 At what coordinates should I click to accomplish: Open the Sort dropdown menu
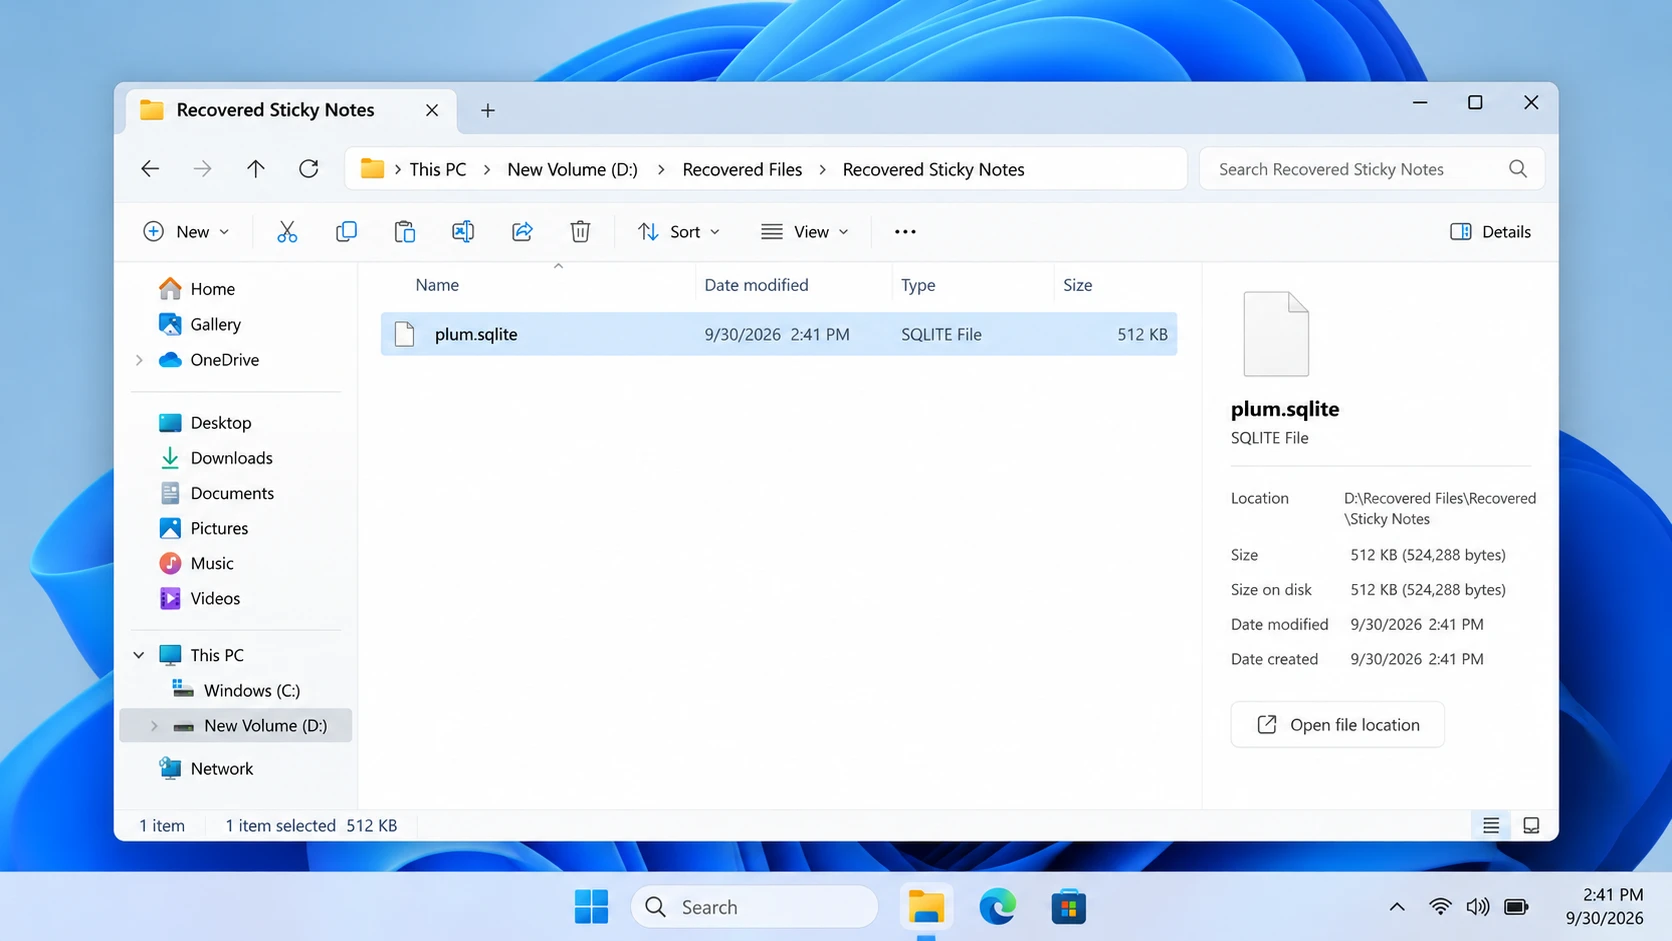[x=679, y=232]
